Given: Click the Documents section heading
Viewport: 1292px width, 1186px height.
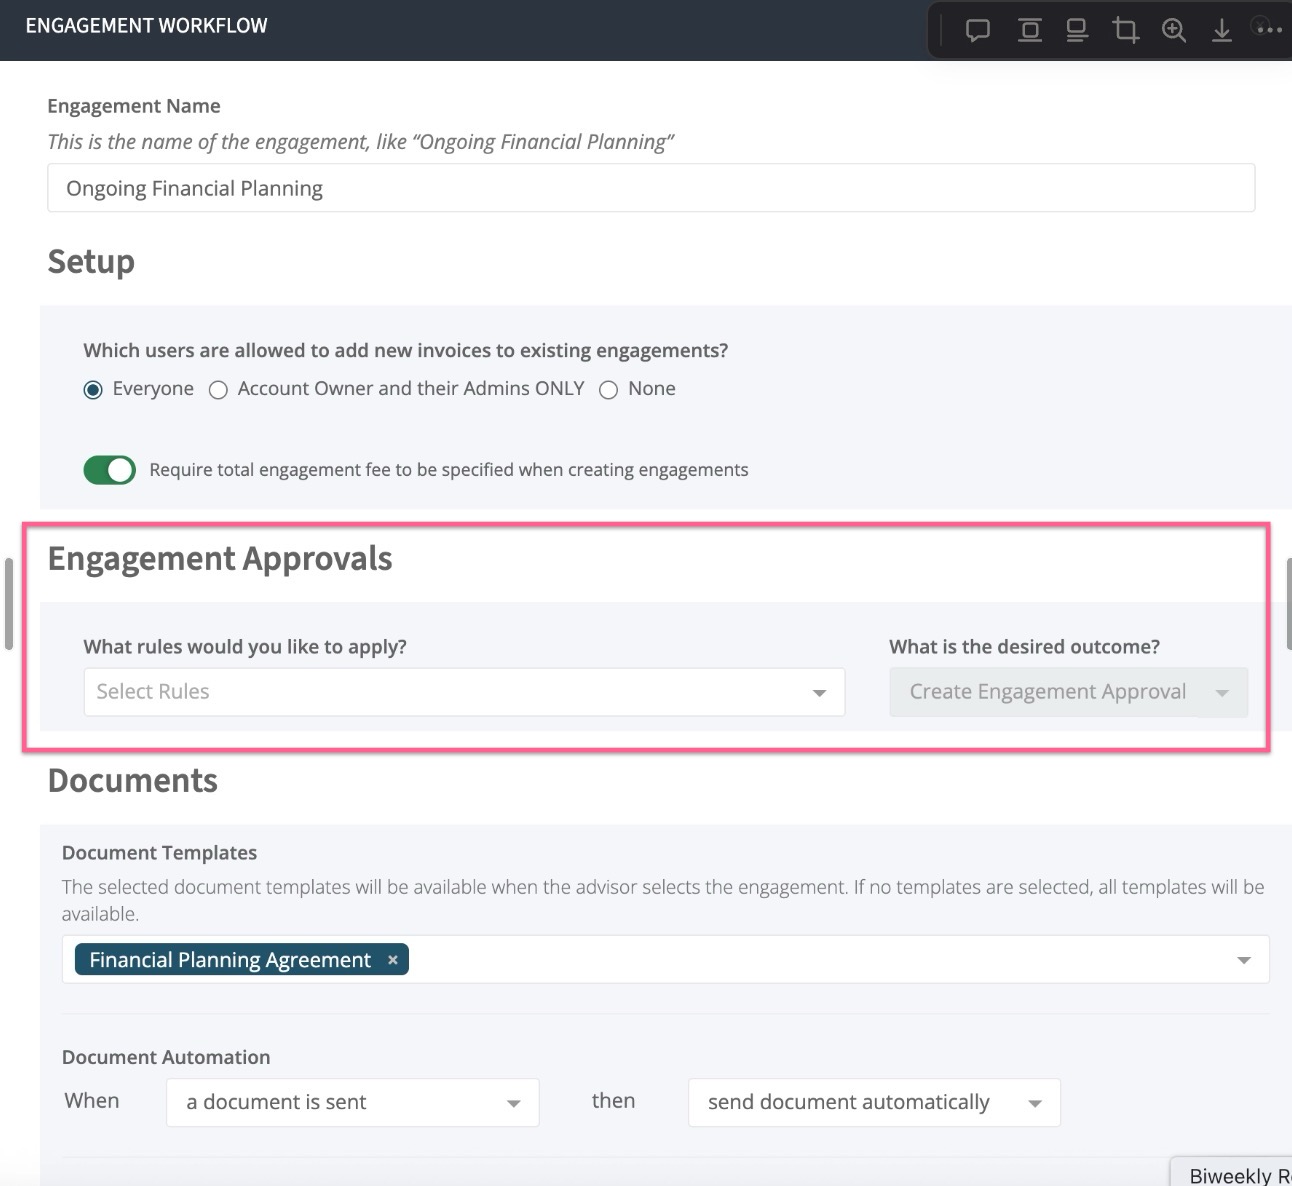Looking at the screenshot, I should pyautogui.click(x=133, y=781).
